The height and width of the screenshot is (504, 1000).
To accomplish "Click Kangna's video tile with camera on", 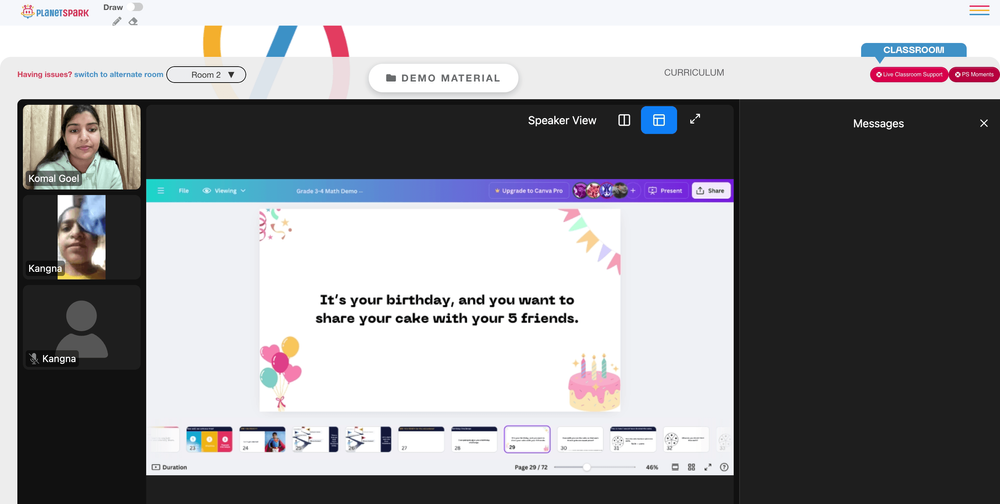I will click(x=82, y=237).
